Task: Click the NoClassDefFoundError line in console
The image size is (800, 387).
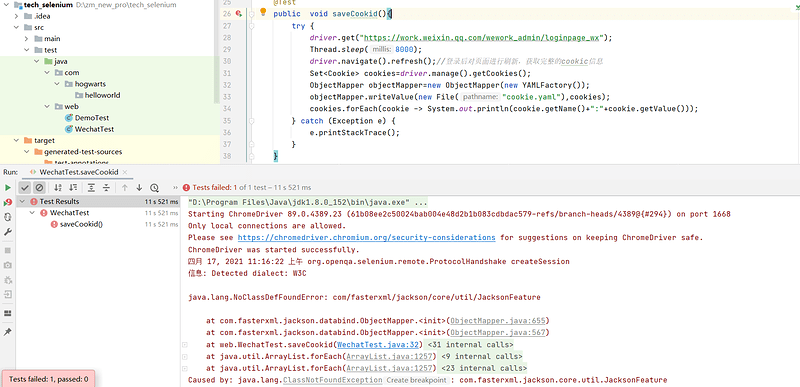Action: click(364, 297)
